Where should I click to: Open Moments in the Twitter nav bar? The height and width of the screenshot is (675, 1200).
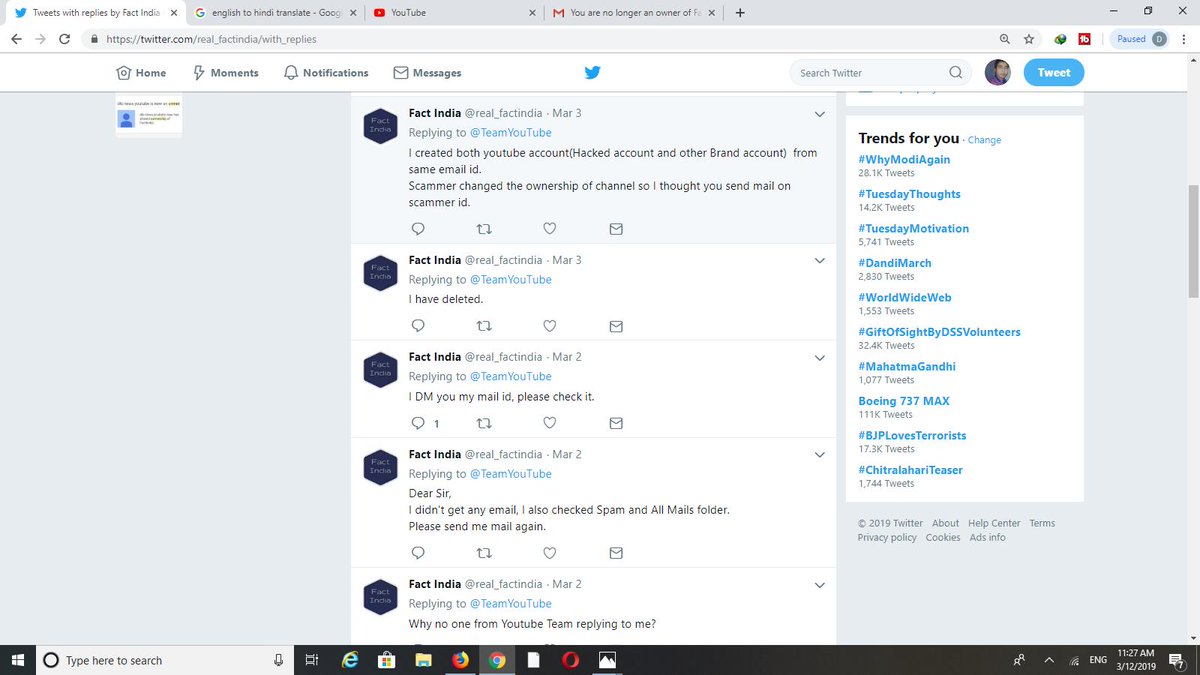pos(225,73)
